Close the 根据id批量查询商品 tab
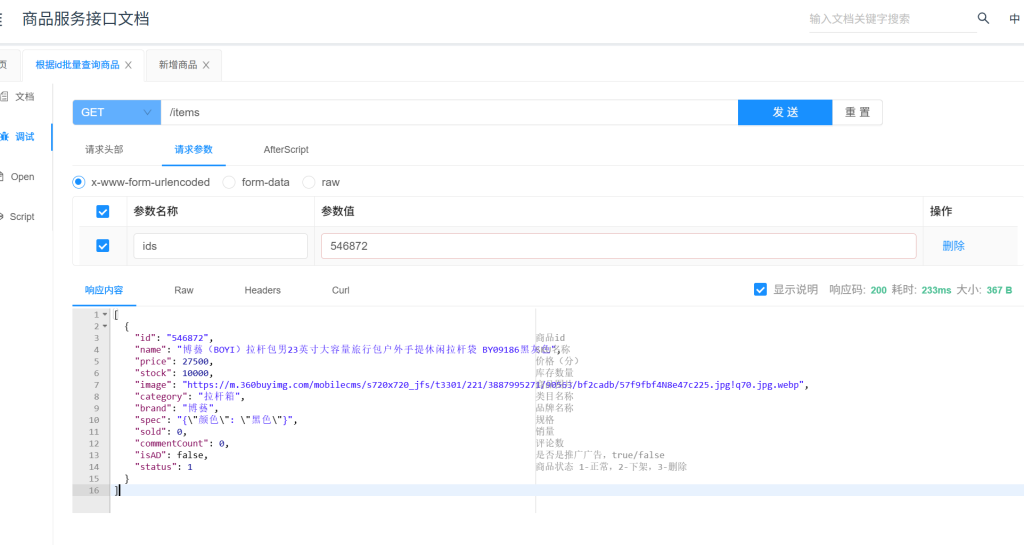 click(128, 65)
